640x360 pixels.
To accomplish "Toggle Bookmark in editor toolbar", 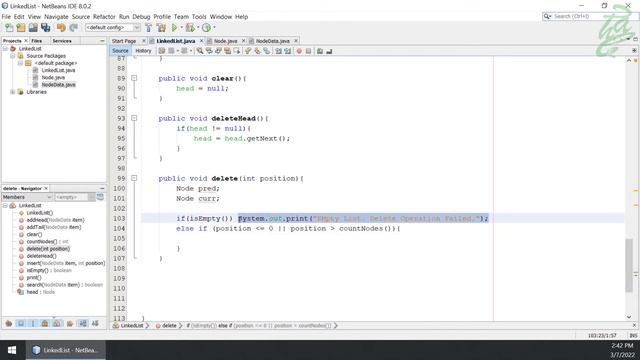I will point(267,51).
